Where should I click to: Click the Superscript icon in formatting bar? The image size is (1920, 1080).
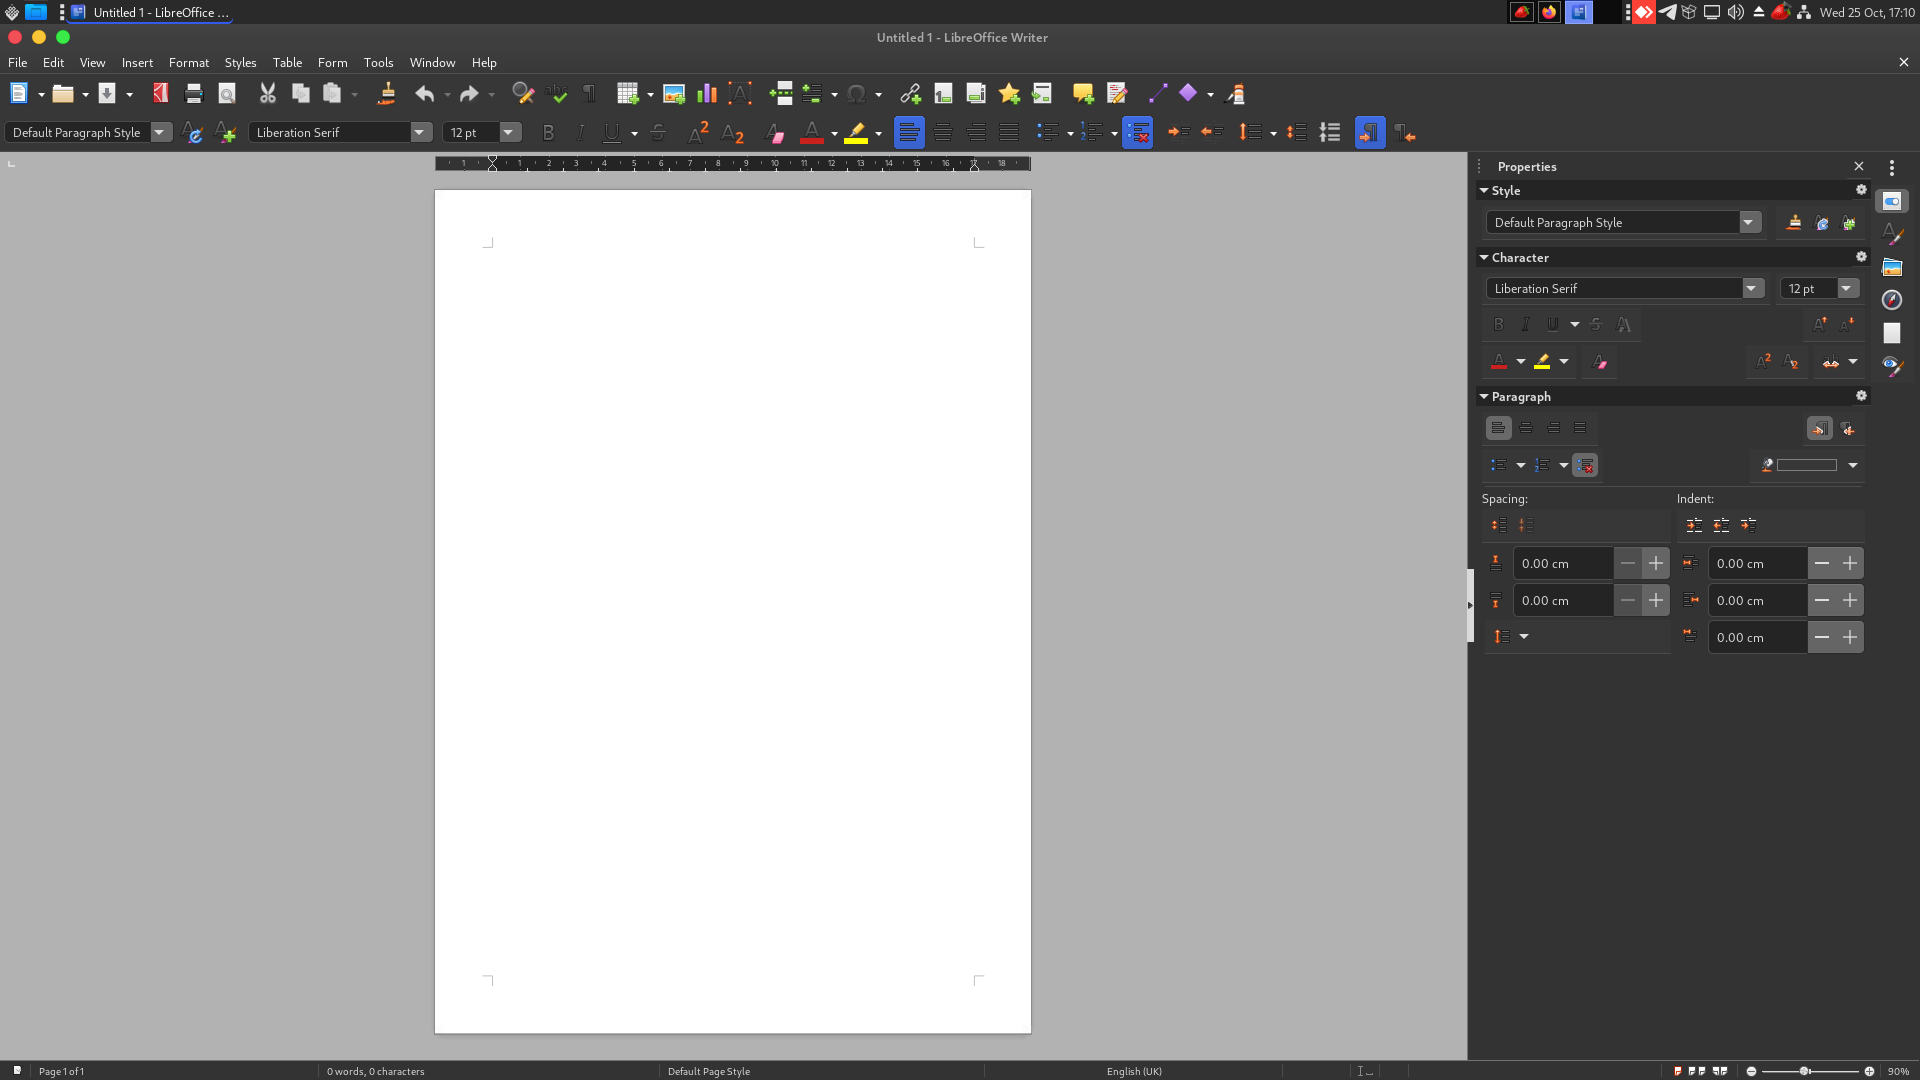698,132
